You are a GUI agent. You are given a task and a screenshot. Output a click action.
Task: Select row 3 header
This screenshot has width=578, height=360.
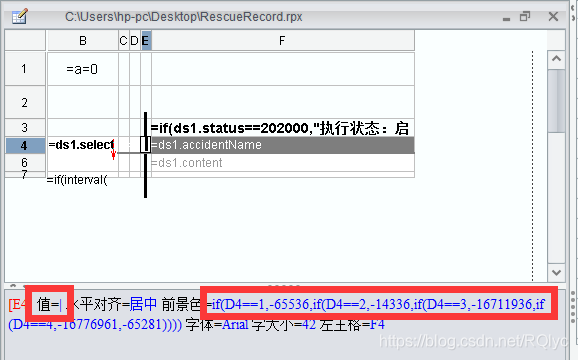pyautogui.click(x=25, y=128)
